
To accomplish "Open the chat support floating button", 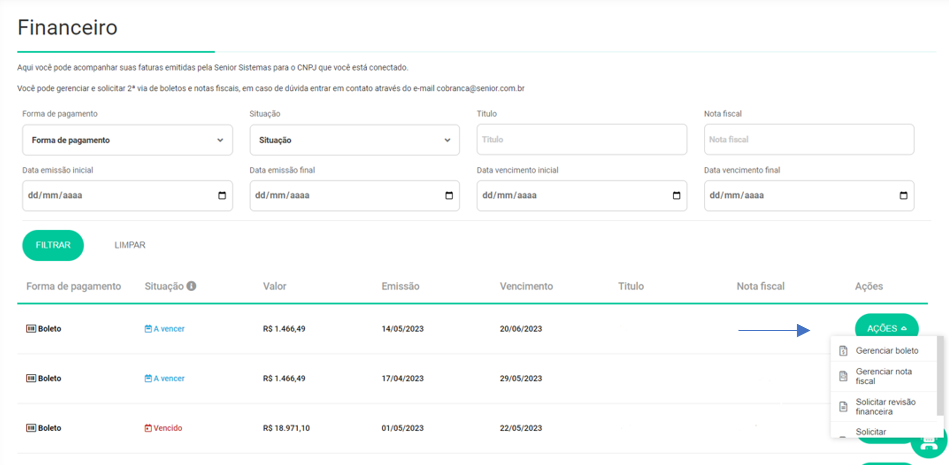I will pos(930,442).
